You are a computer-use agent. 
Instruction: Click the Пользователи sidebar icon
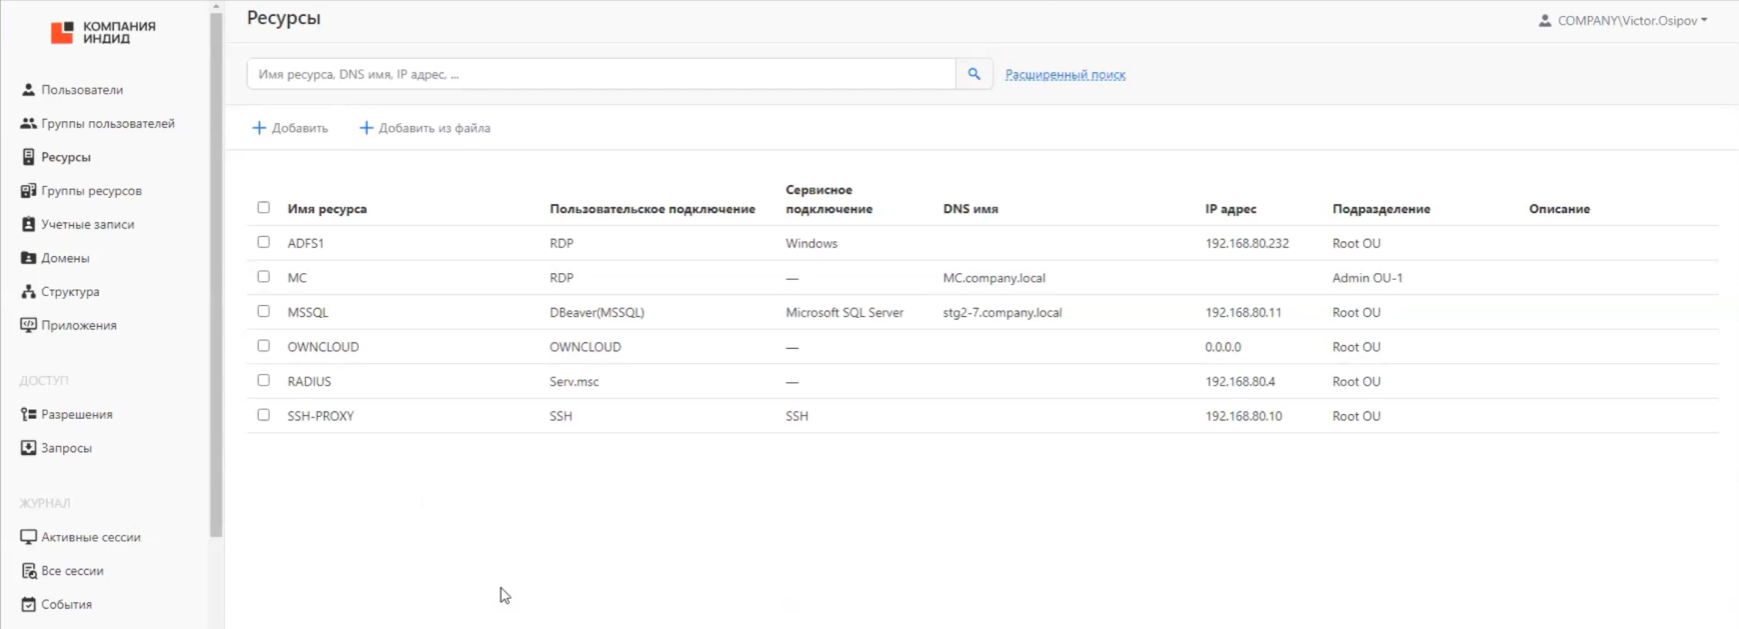(28, 90)
